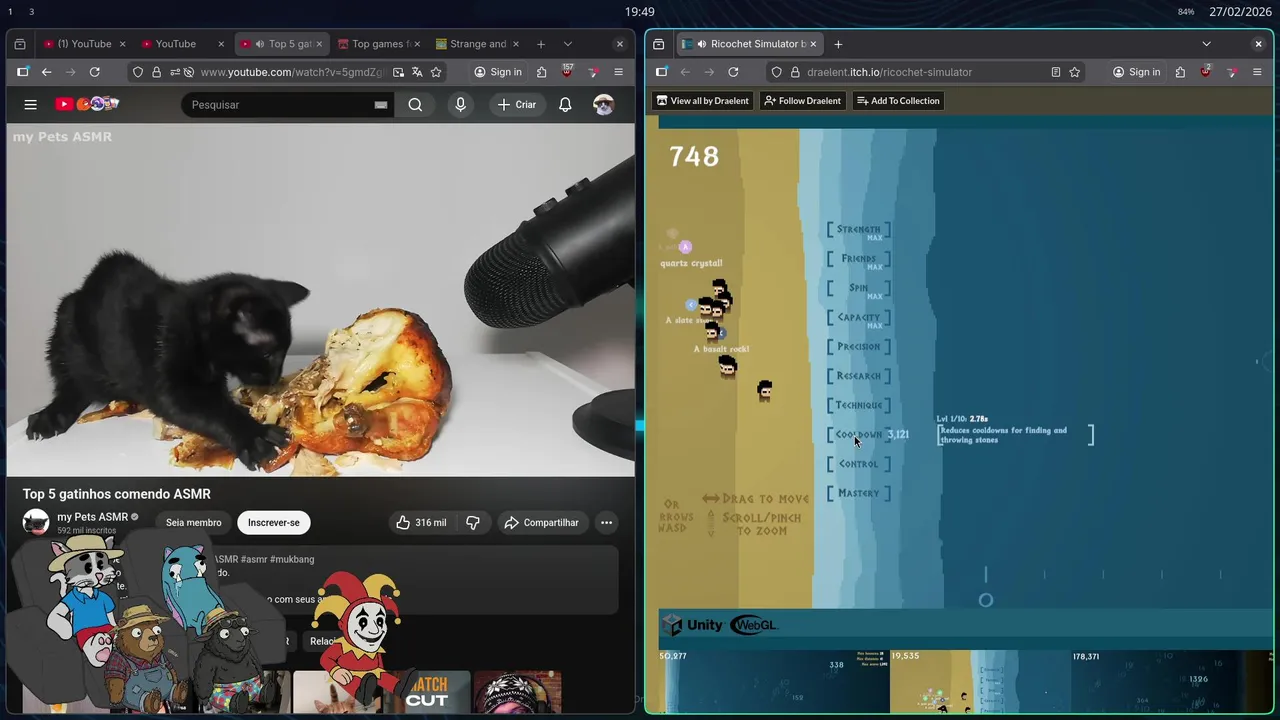
Task: Select the Technique upgrade
Action: coord(859,405)
